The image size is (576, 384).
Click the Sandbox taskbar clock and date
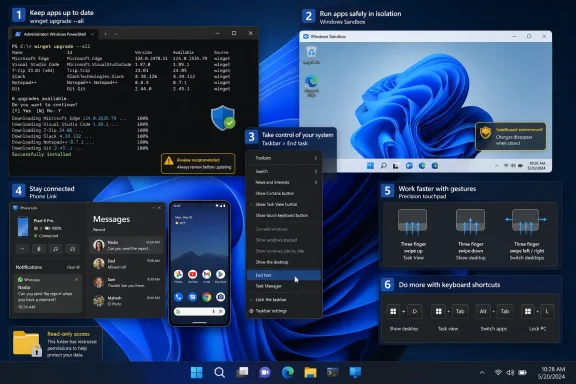coord(537,166)
